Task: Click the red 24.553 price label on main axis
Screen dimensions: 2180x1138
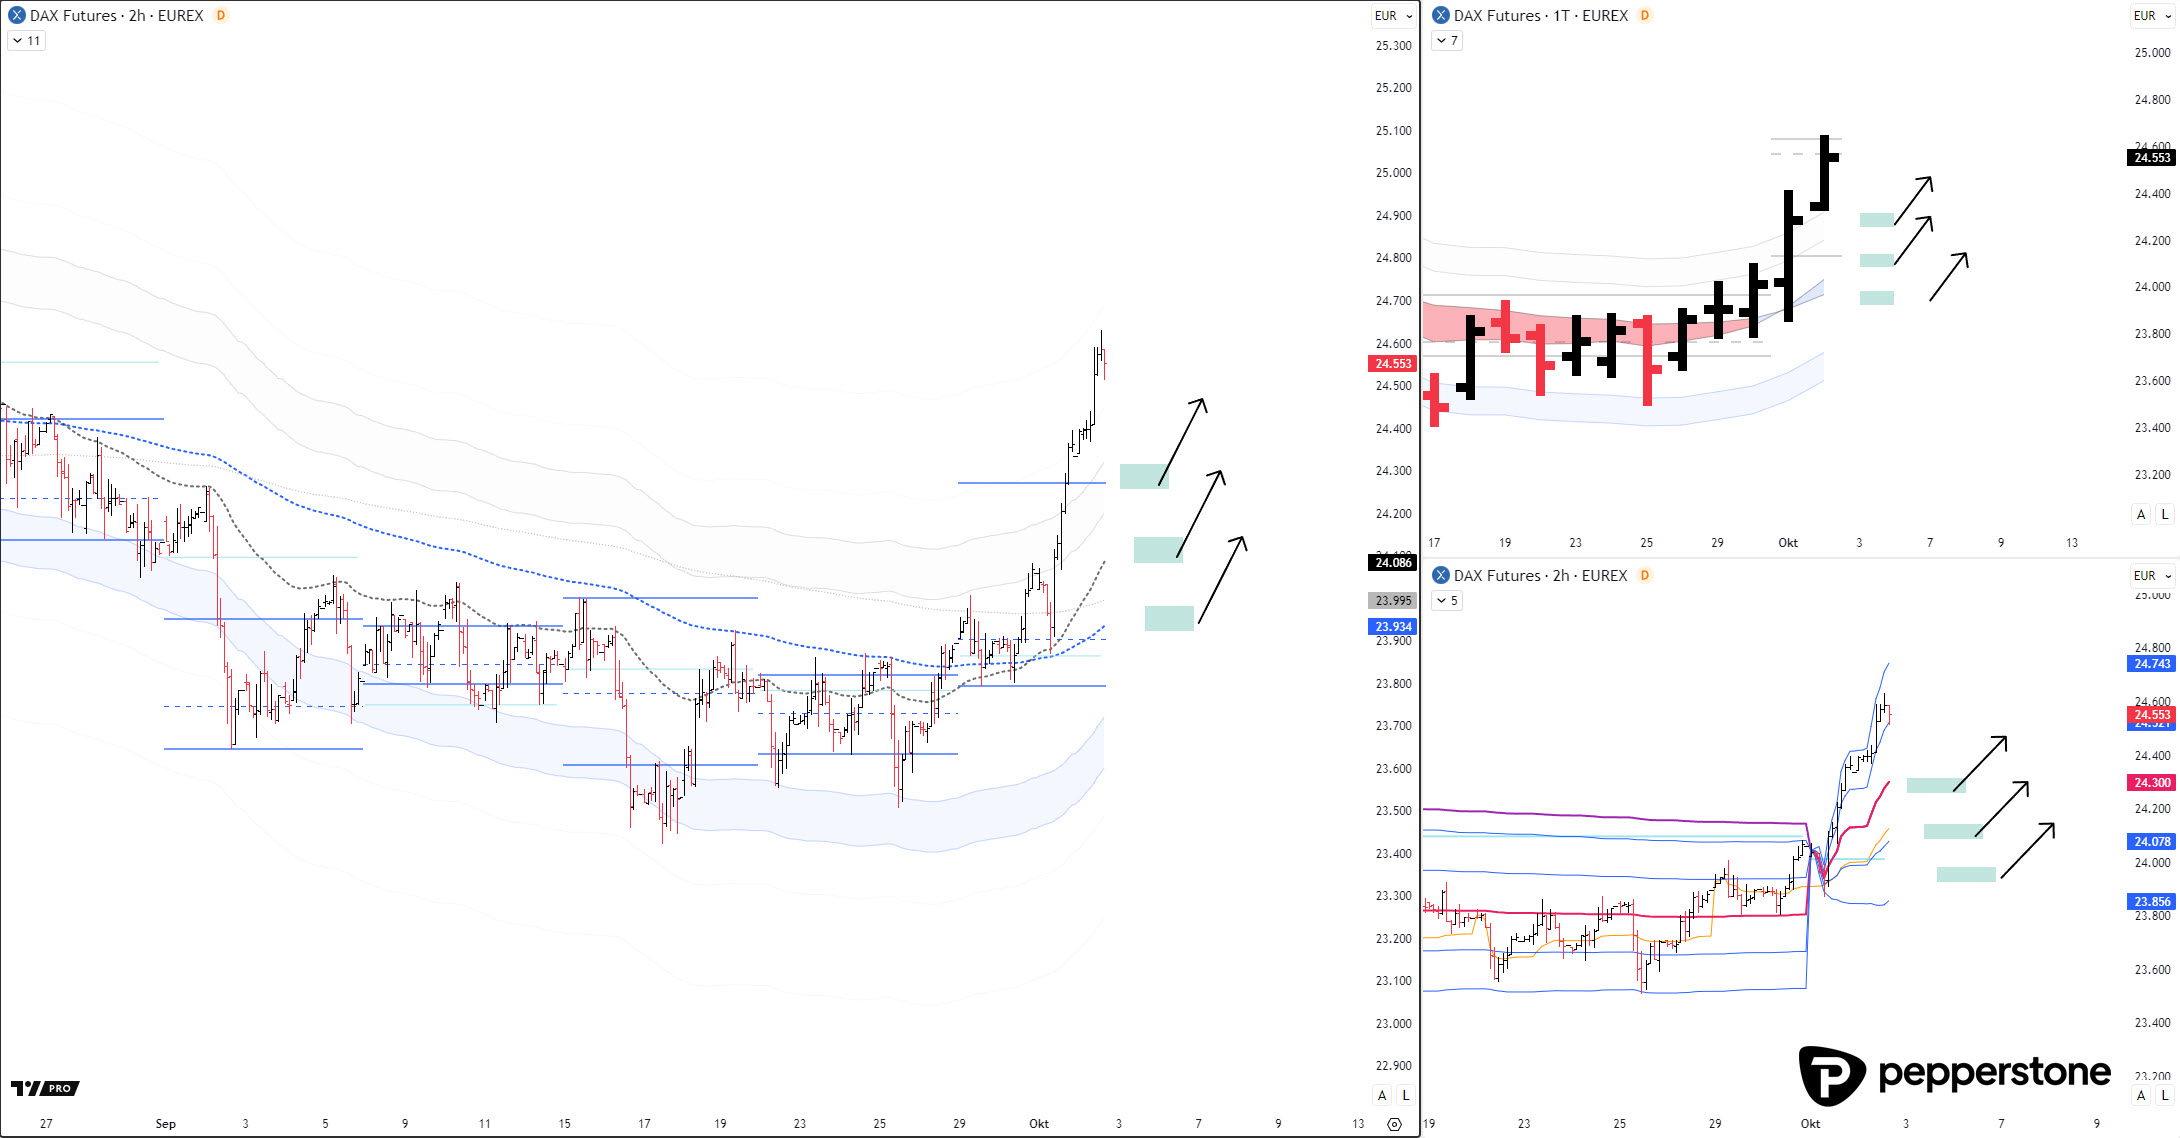Action: [1392, 364]
